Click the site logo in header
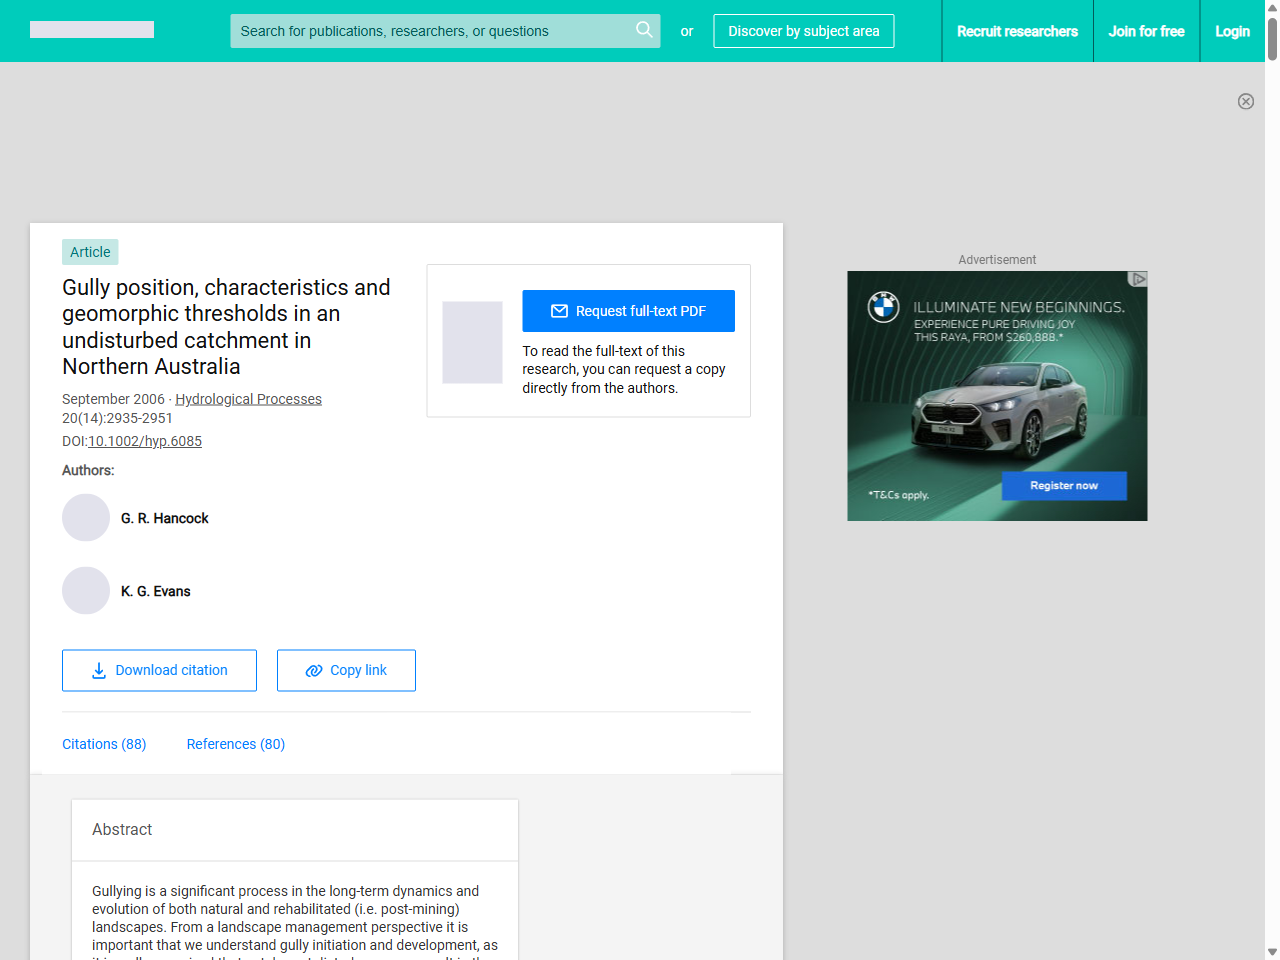 (92, 30)
